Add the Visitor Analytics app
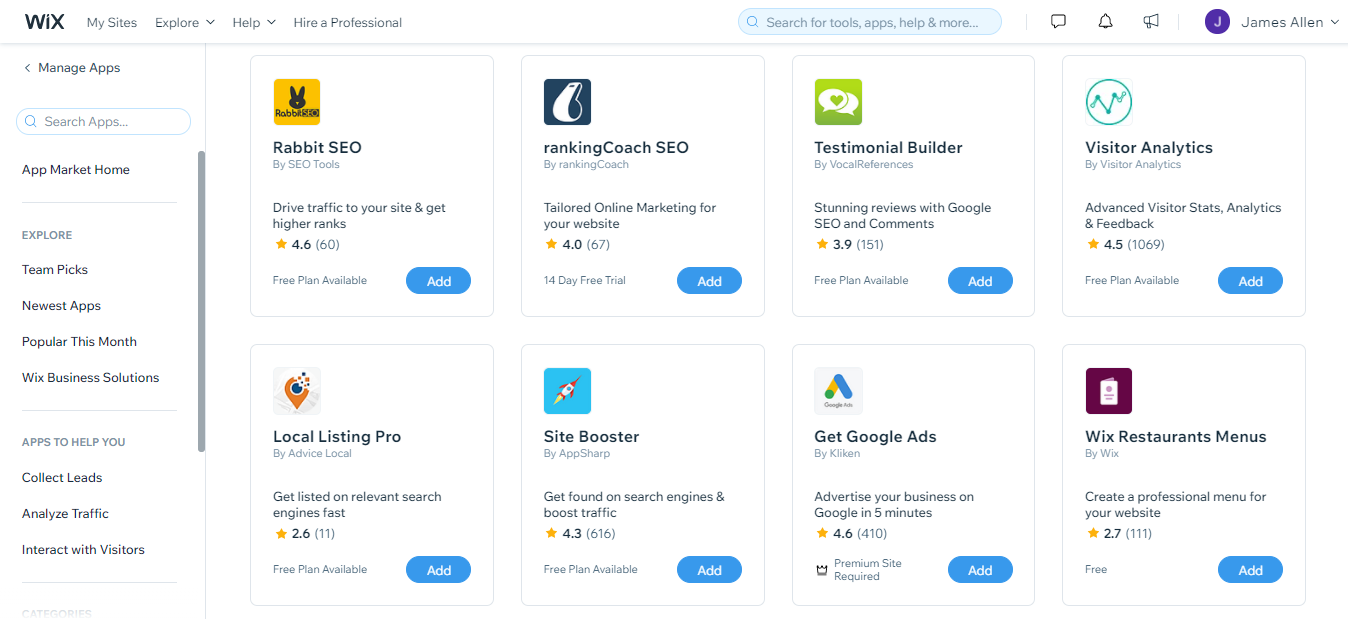This screenshot has width=1348, height=619. pos(1250,281)
